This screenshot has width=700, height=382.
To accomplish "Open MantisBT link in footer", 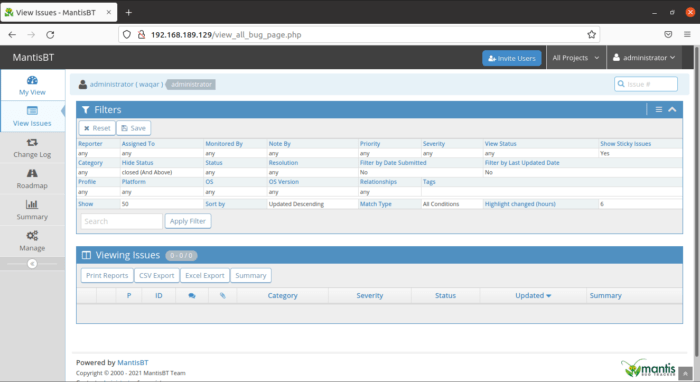I will pyautogui.click(x=133, y=362).
